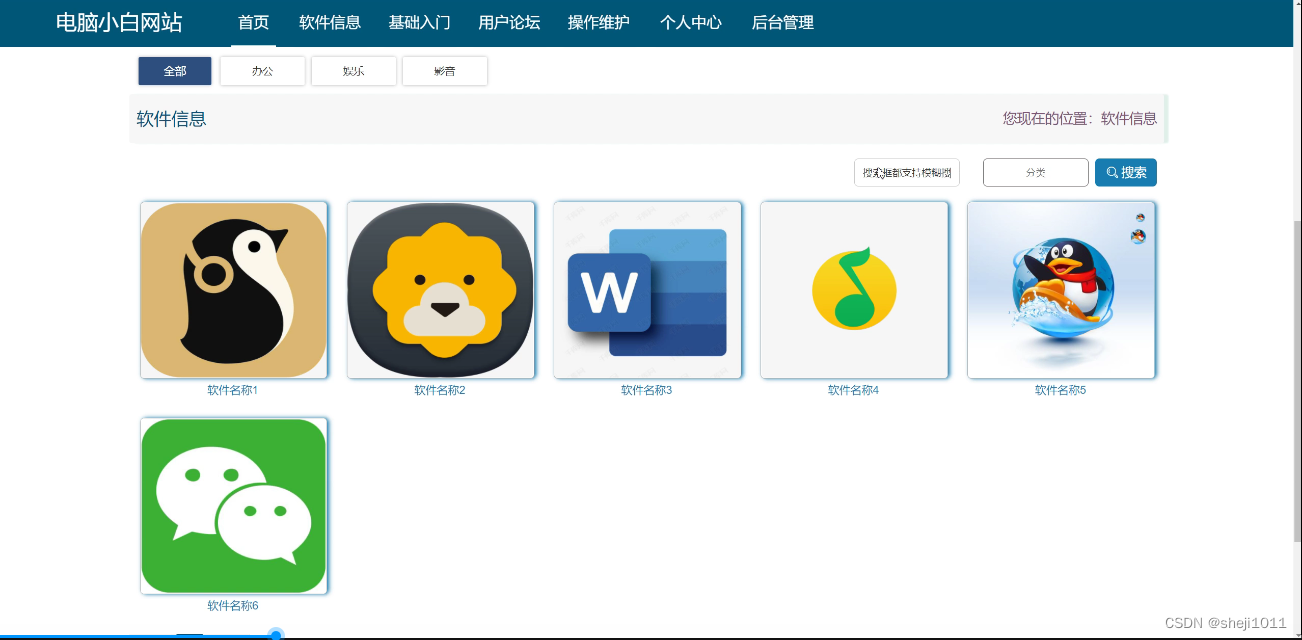Screen dimensions: 1302x640
Task: Filter by the 影音 category
Action: click(x=445, y=71)
